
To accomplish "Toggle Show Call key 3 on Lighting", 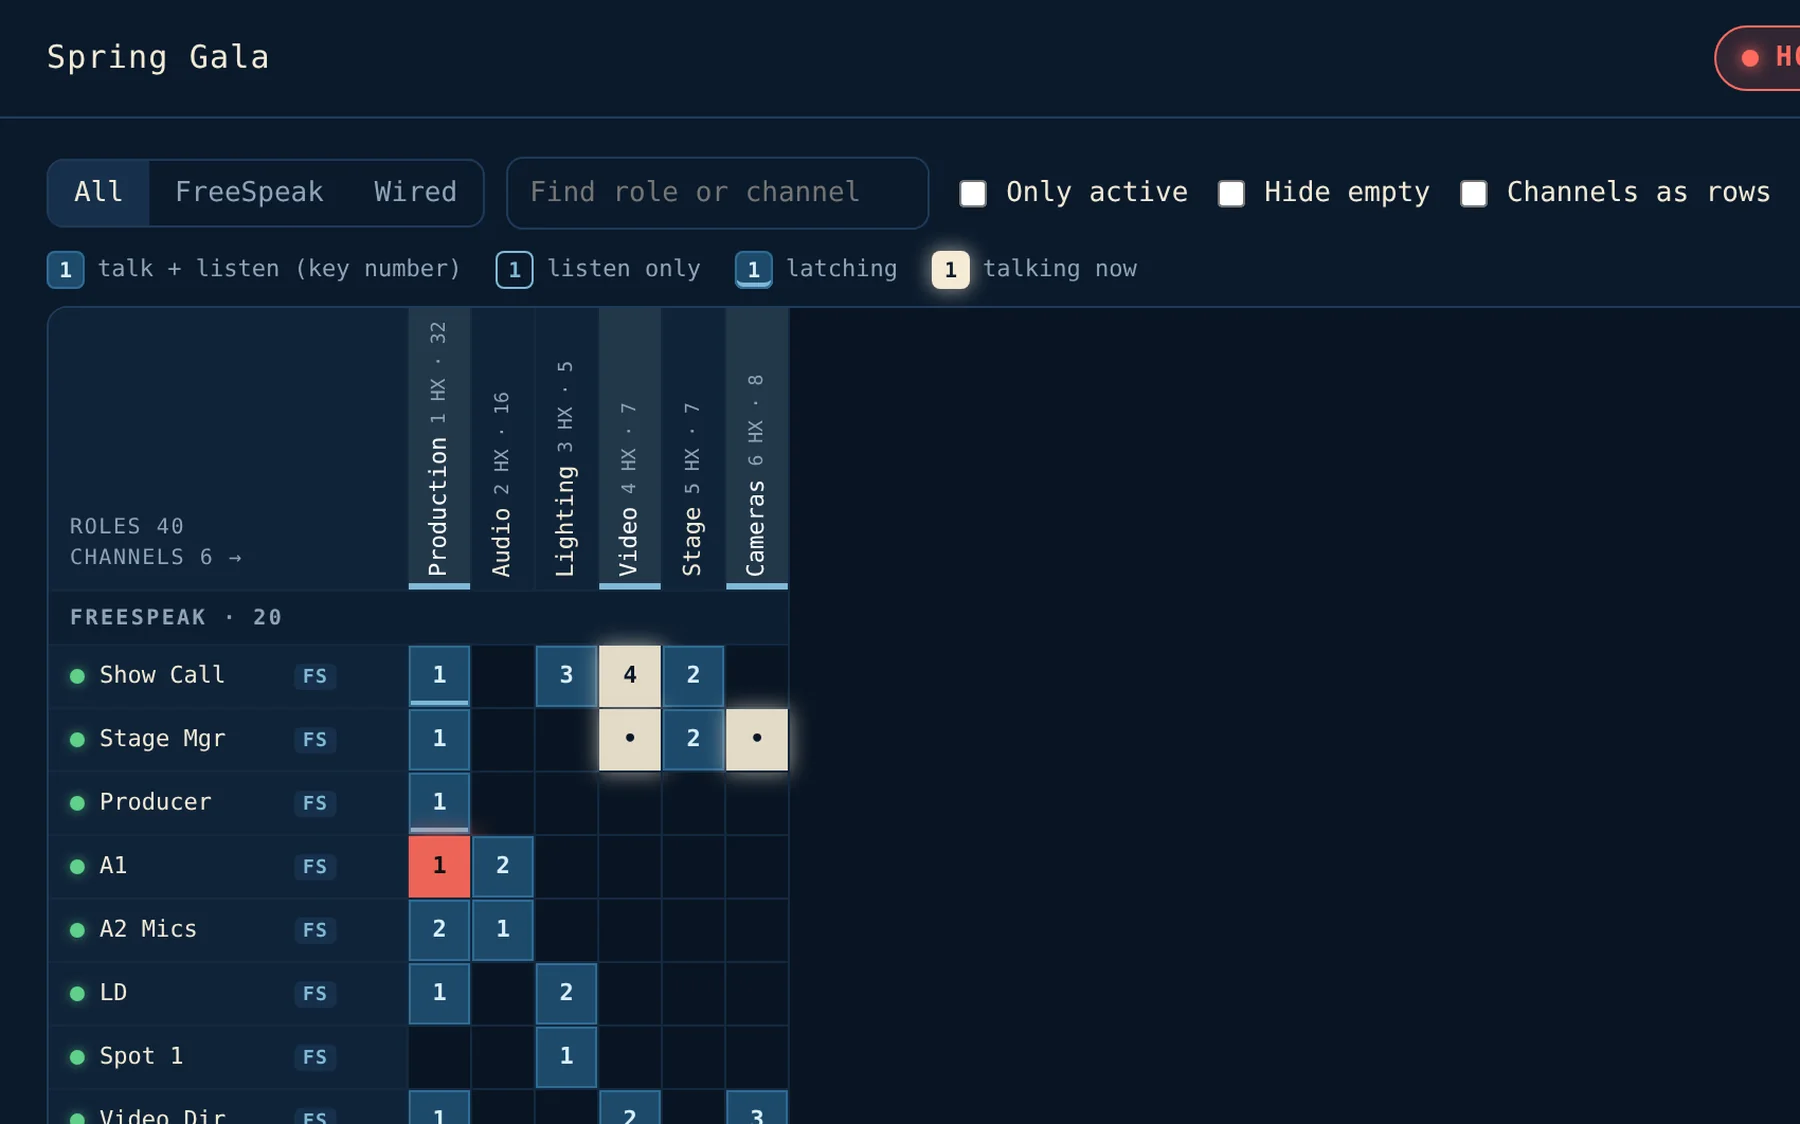I will click(x=566, y=675).
